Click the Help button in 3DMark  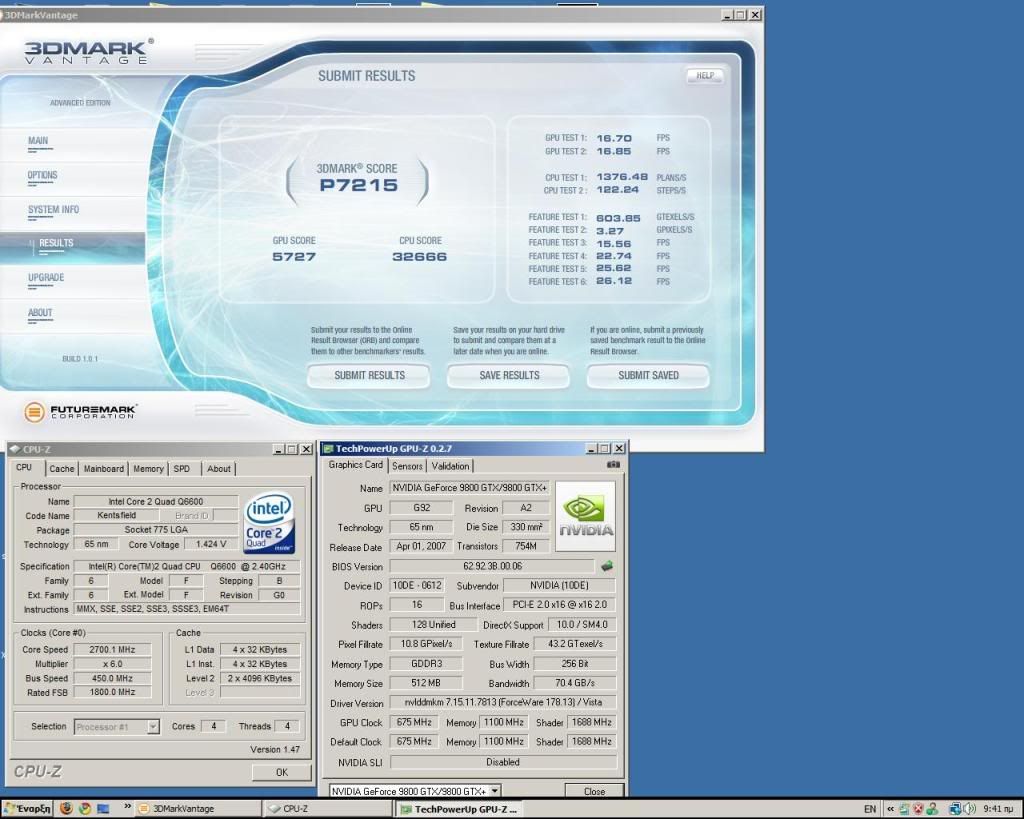705,76
